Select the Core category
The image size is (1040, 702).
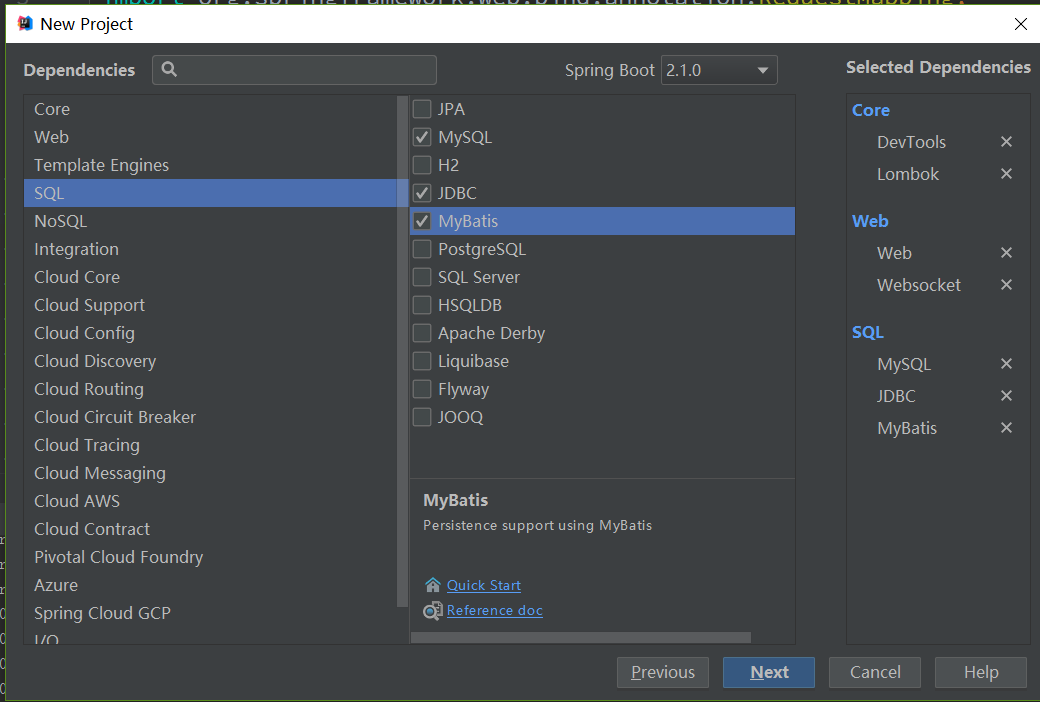[210, 109]
